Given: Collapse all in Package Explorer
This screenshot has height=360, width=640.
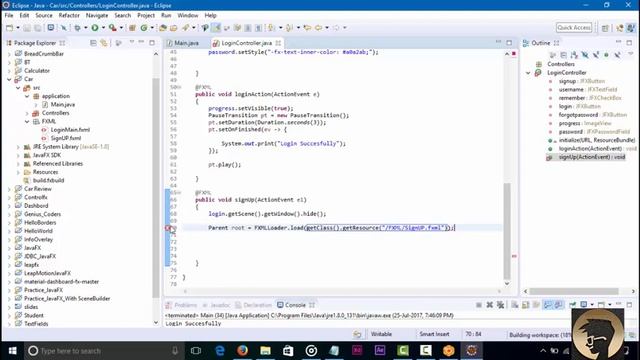Looking at the screenshot, I should 93,43.
